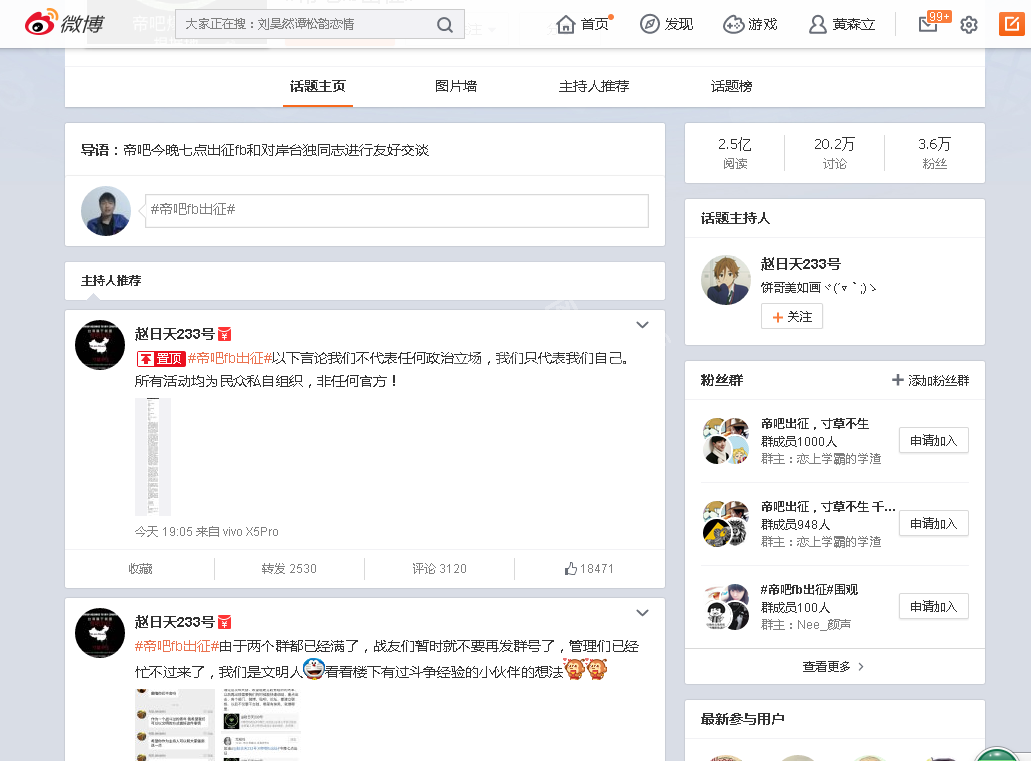Click the red envelope badge on the pinned post
The width and height of the screenshot is (1031, 761).
224,334
